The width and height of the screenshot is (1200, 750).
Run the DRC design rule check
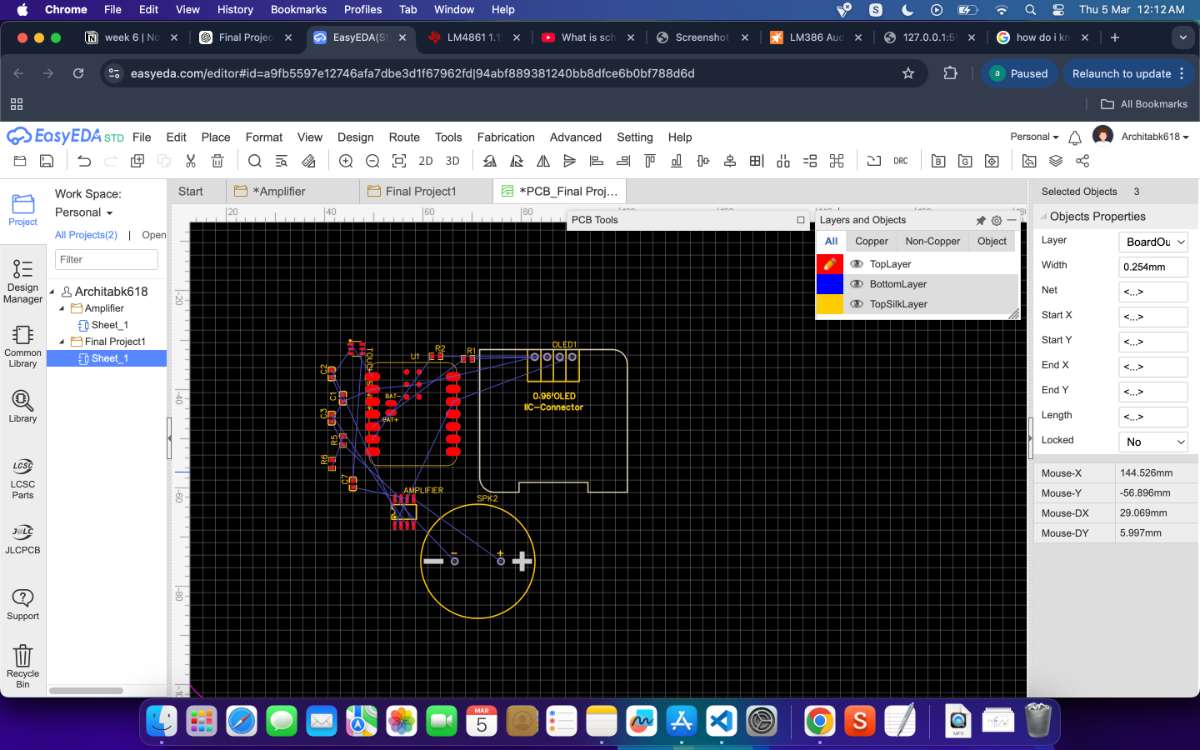pos(901,161)
